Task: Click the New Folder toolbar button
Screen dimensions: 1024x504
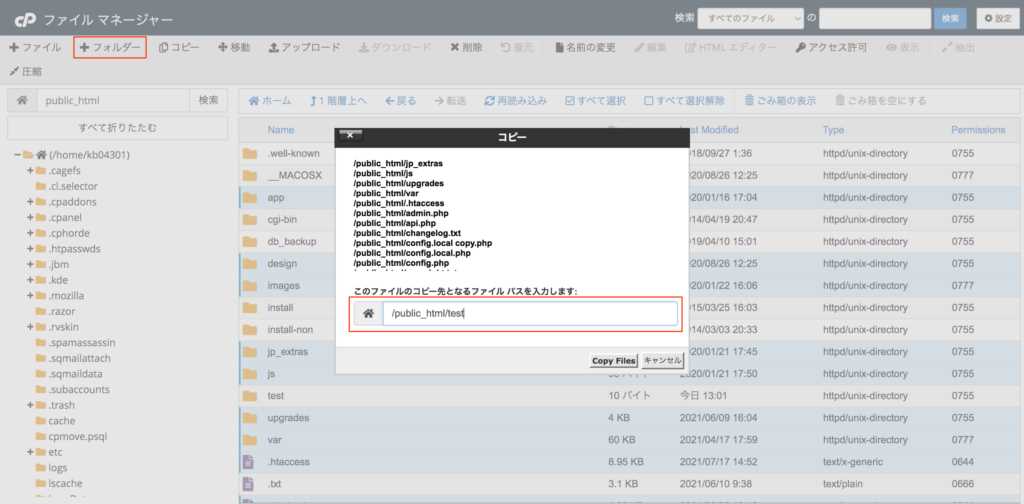Action: point(110,47)
